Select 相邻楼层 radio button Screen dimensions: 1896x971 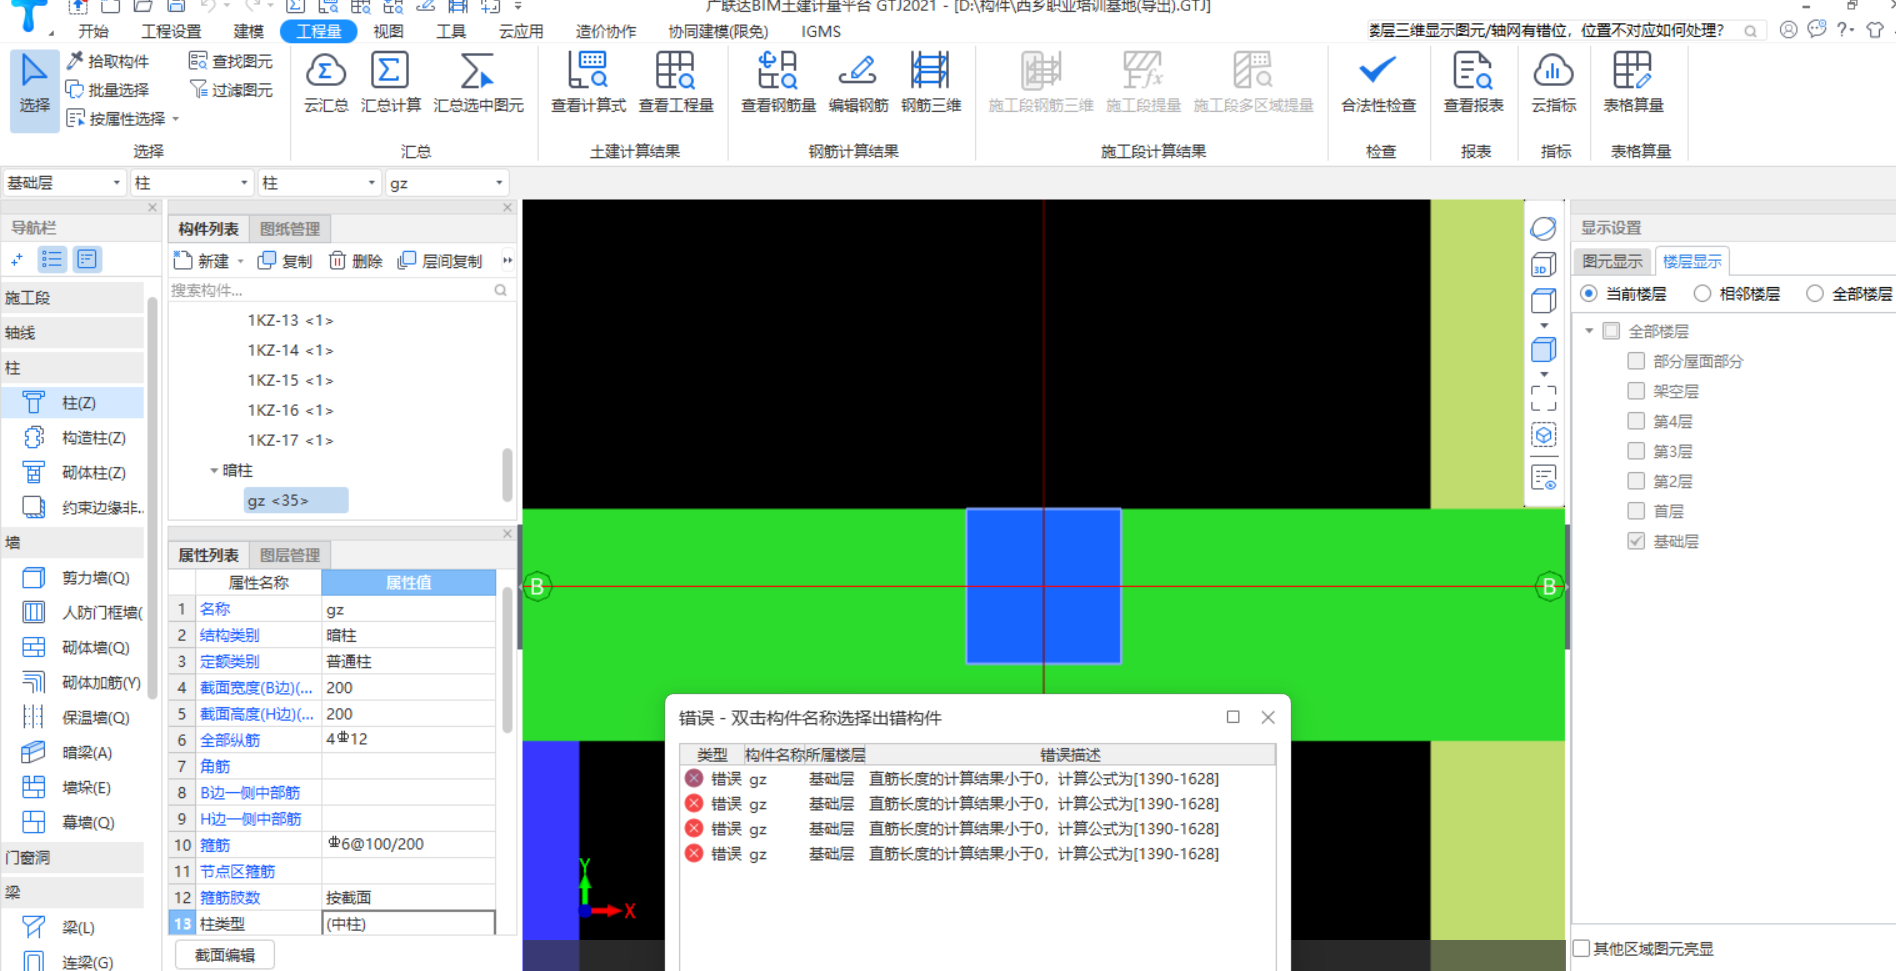point(1702,294)
